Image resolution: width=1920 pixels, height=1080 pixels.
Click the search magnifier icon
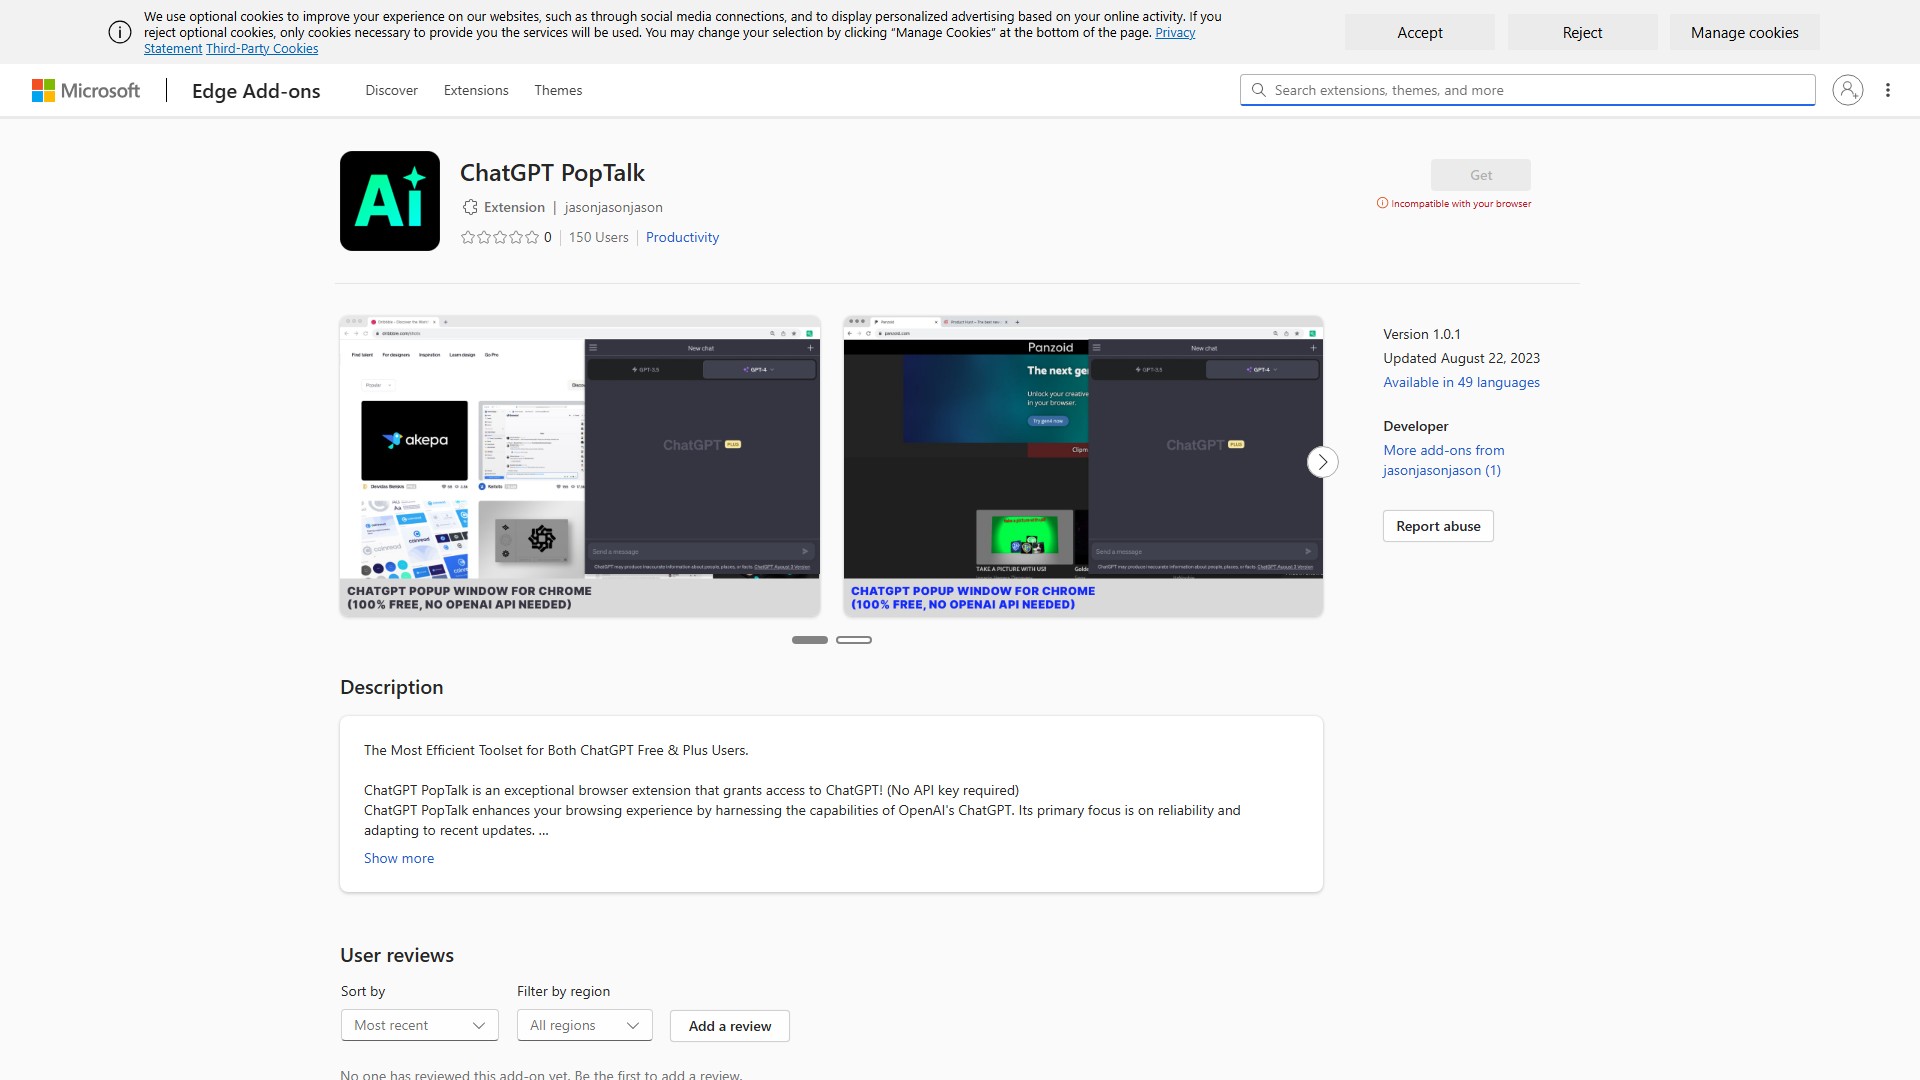pos(1259,90)
